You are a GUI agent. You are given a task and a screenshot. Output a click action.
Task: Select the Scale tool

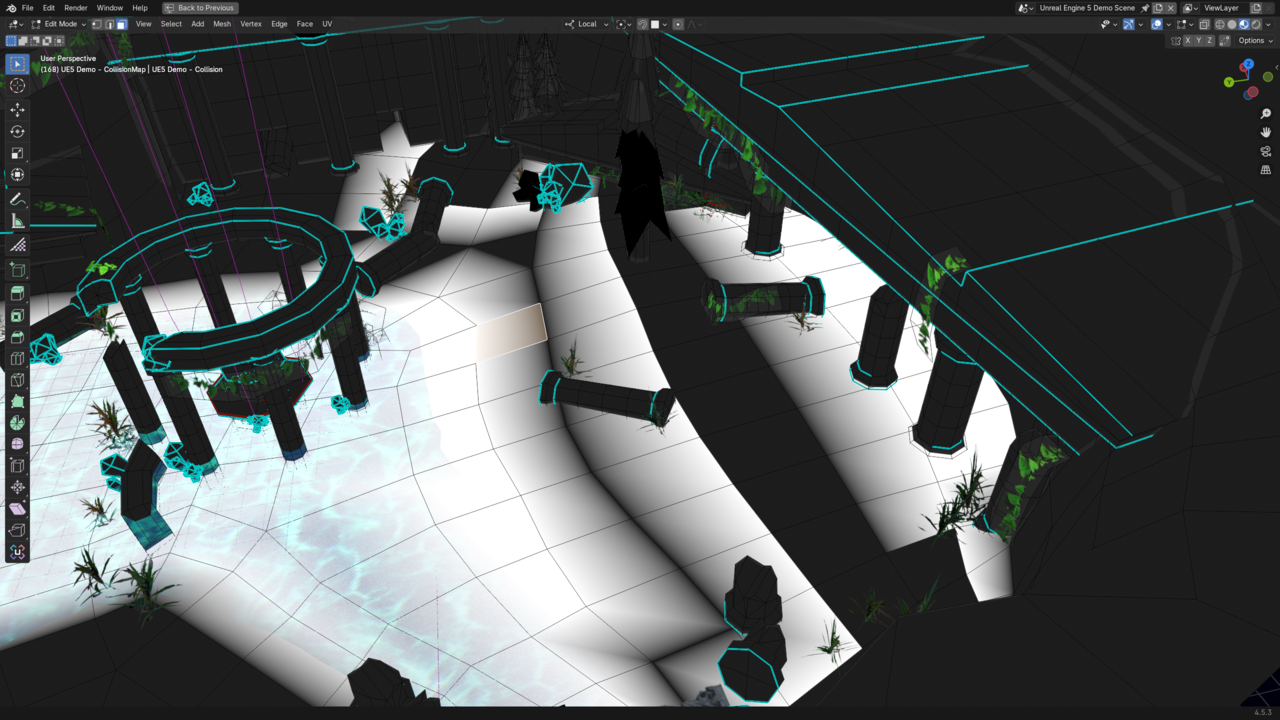pos(17,154)
